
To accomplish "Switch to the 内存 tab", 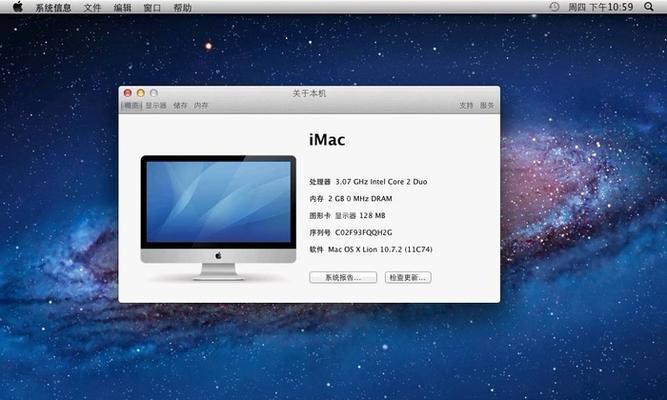I will (x=201, y=105).
